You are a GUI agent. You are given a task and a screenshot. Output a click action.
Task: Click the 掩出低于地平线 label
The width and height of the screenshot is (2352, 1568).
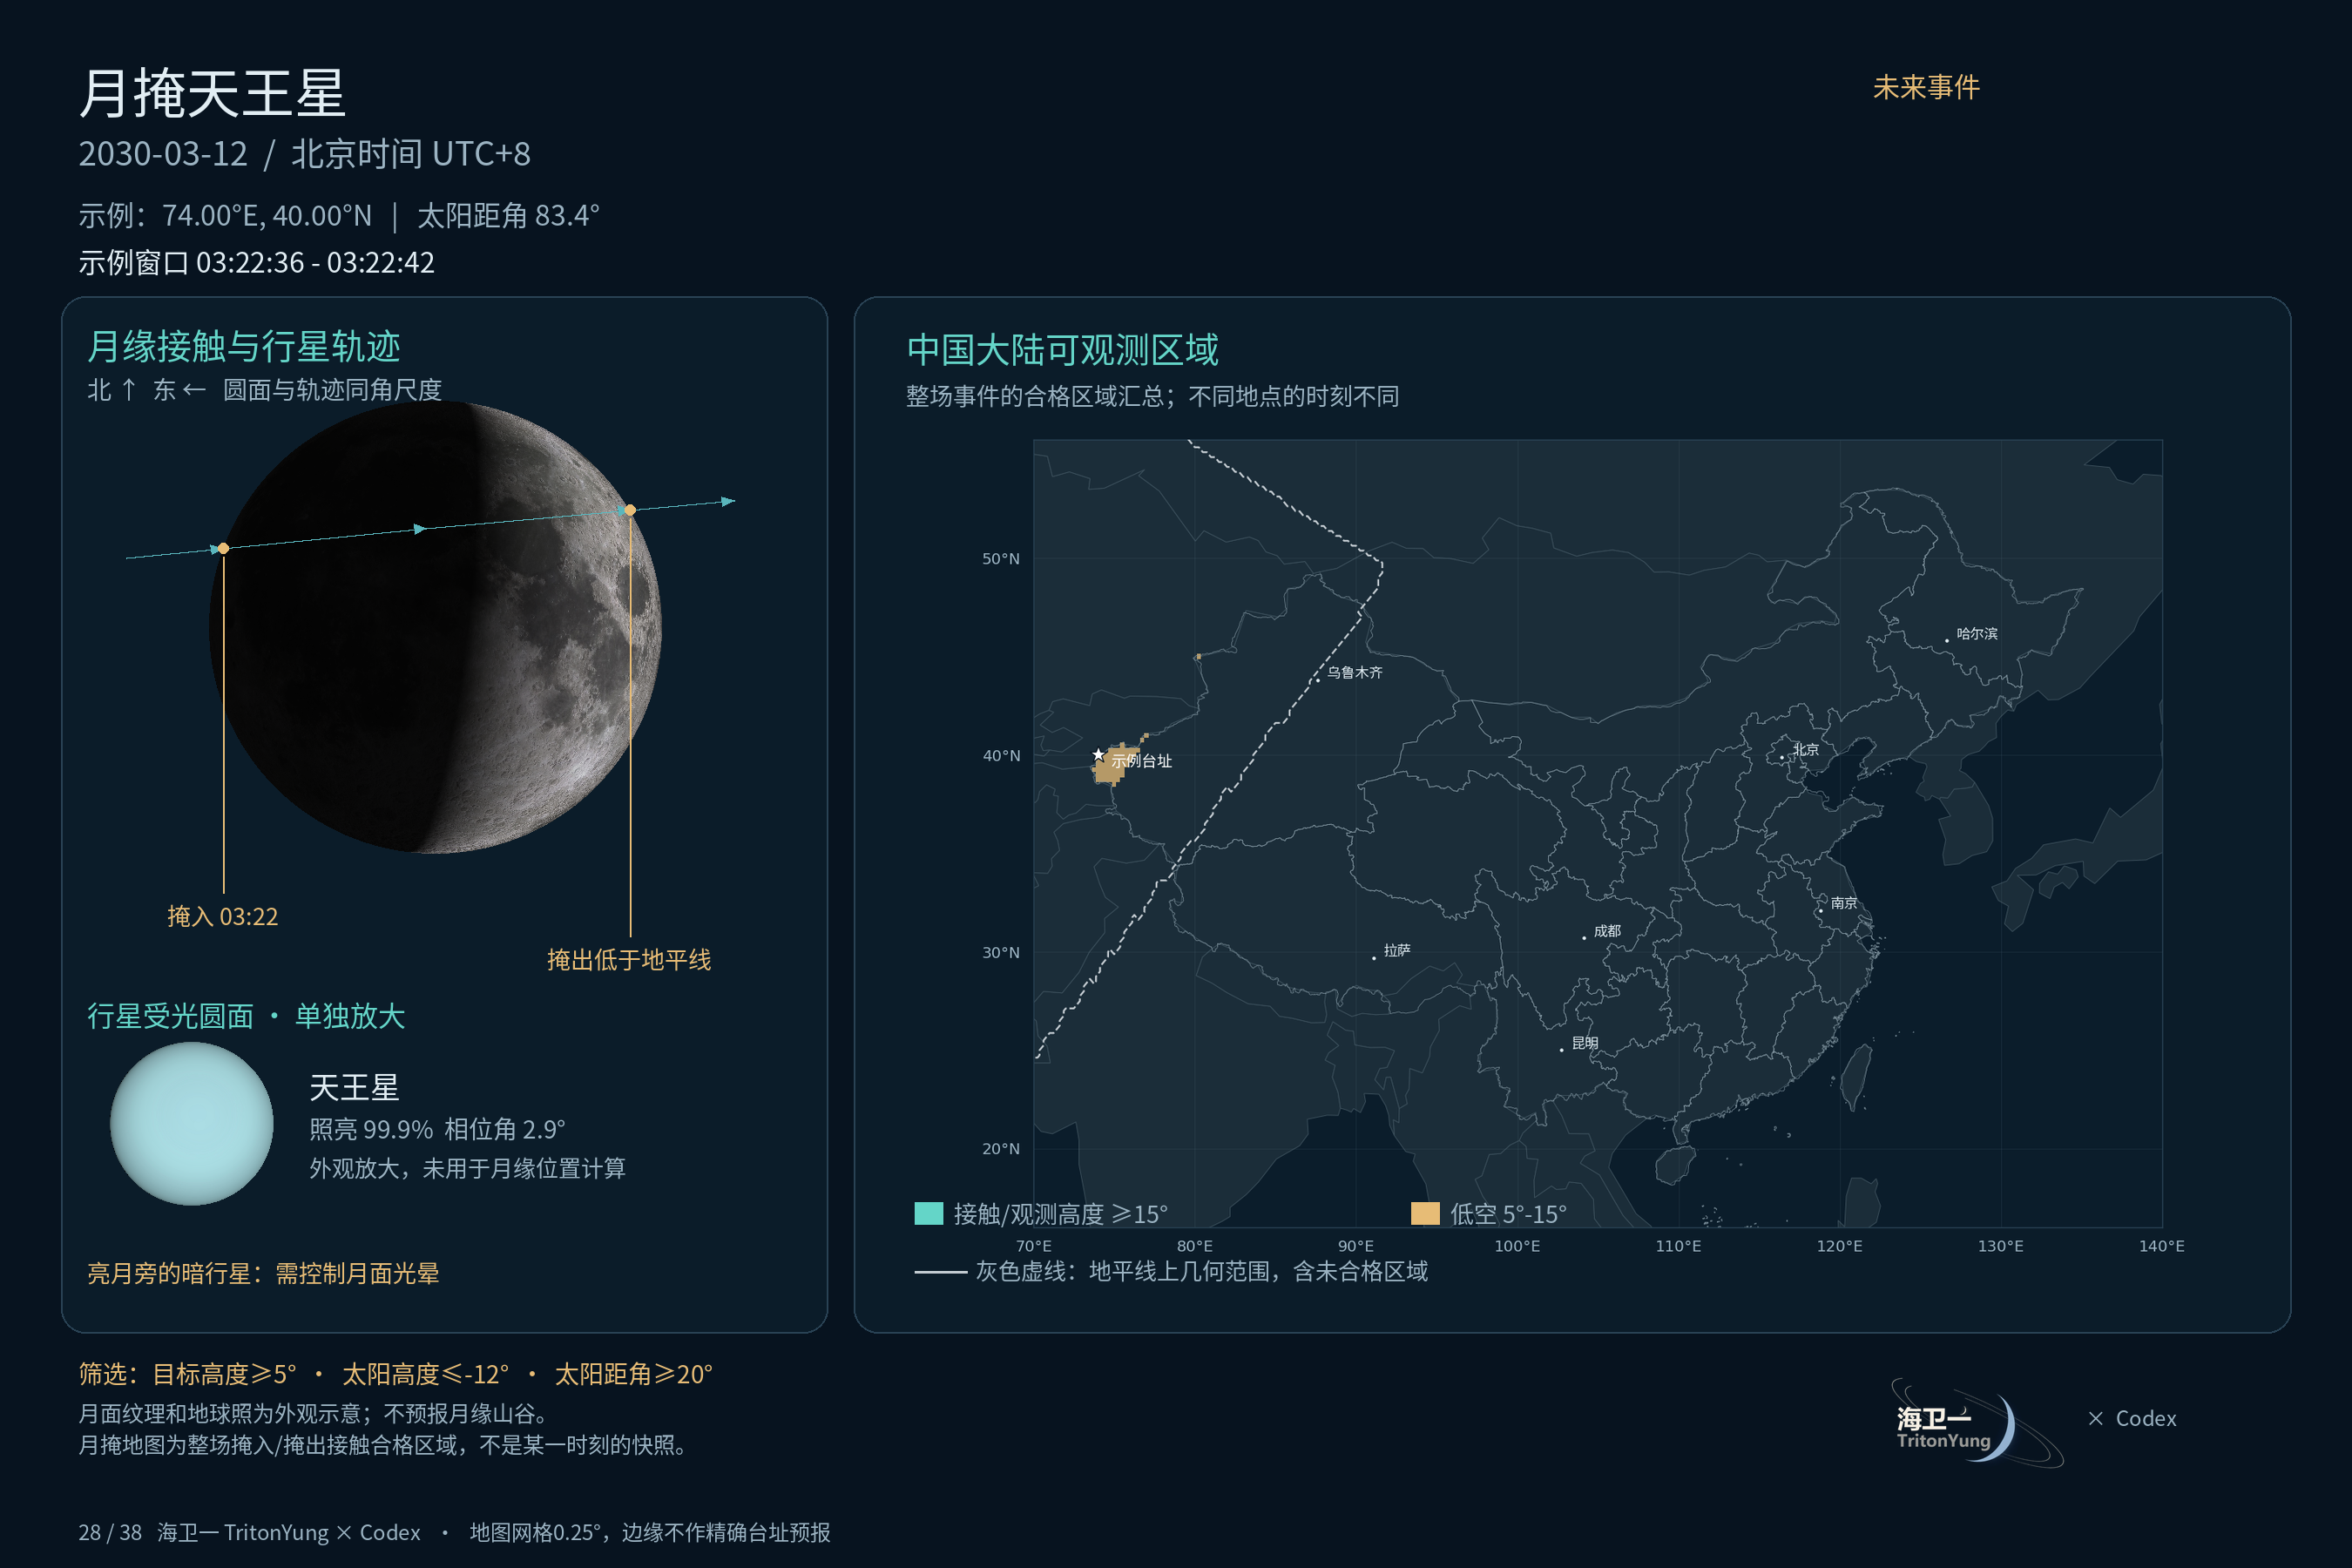(629, 960)
